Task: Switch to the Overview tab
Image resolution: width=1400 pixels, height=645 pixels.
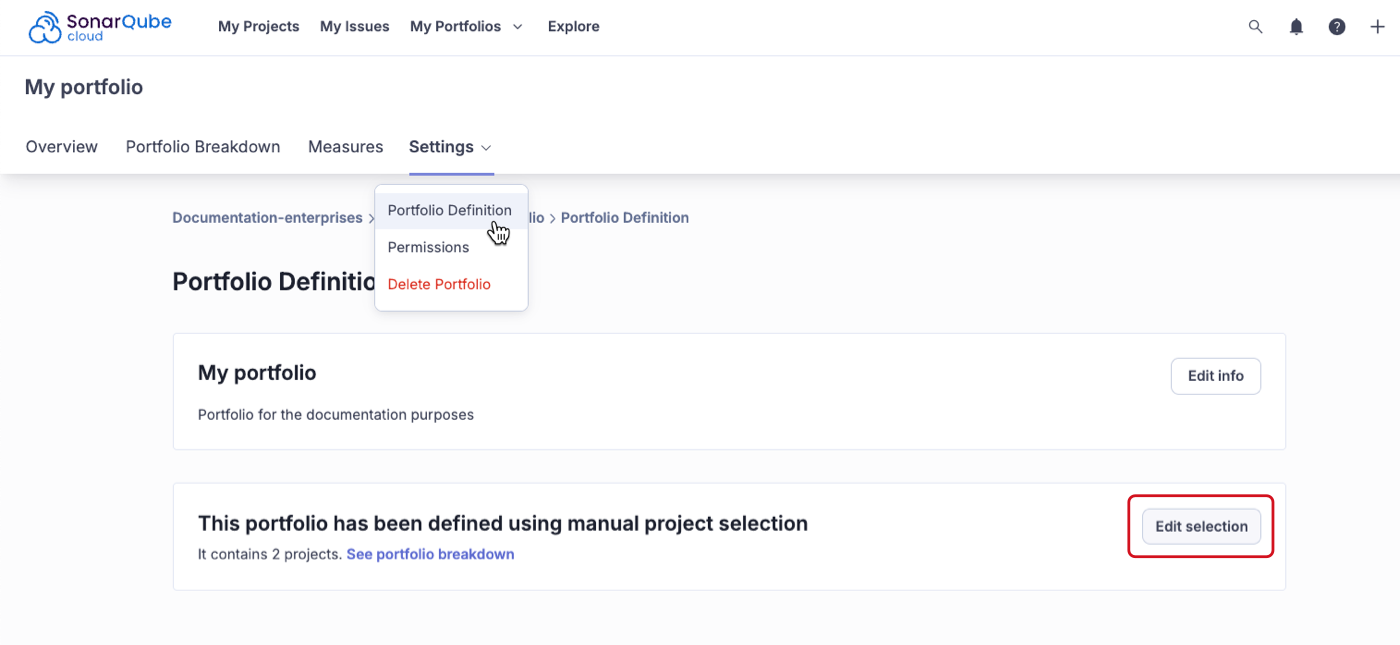Action: [x=62, y=147]
